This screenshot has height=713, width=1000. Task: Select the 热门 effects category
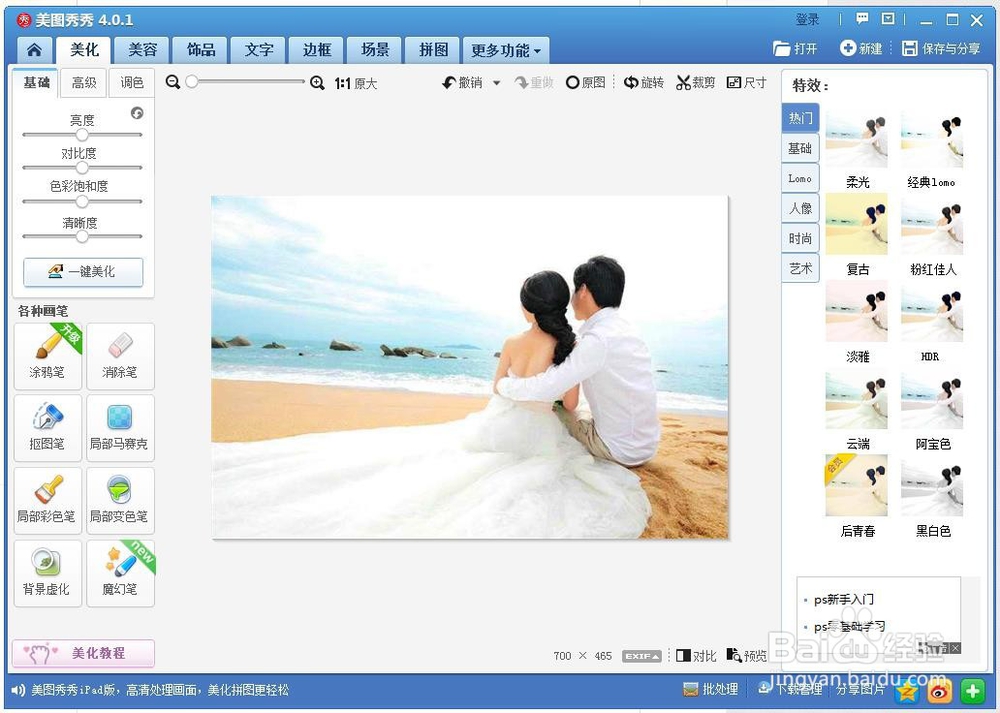click(x=801, y=118)
